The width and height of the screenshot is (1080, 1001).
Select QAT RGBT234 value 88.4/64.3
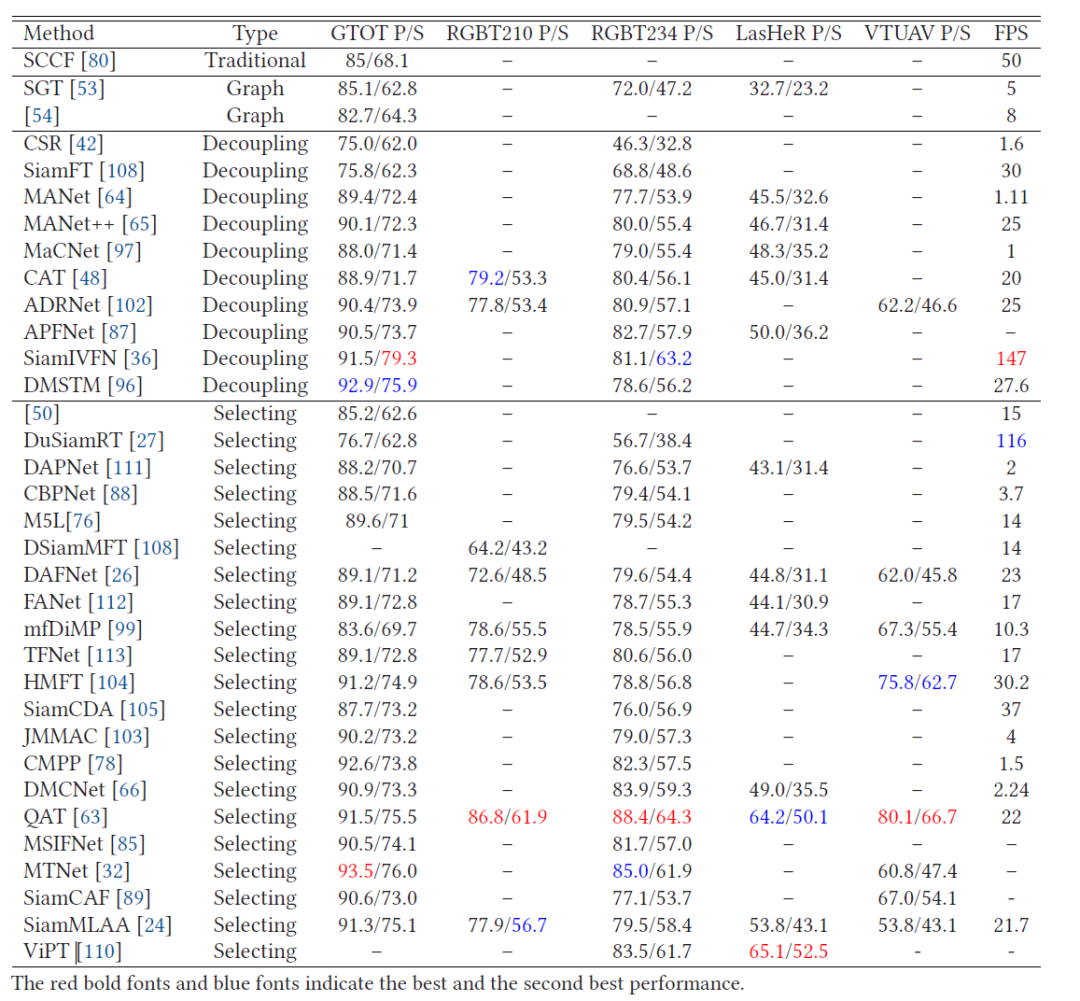pyautogui.click(x=652, y=817)
